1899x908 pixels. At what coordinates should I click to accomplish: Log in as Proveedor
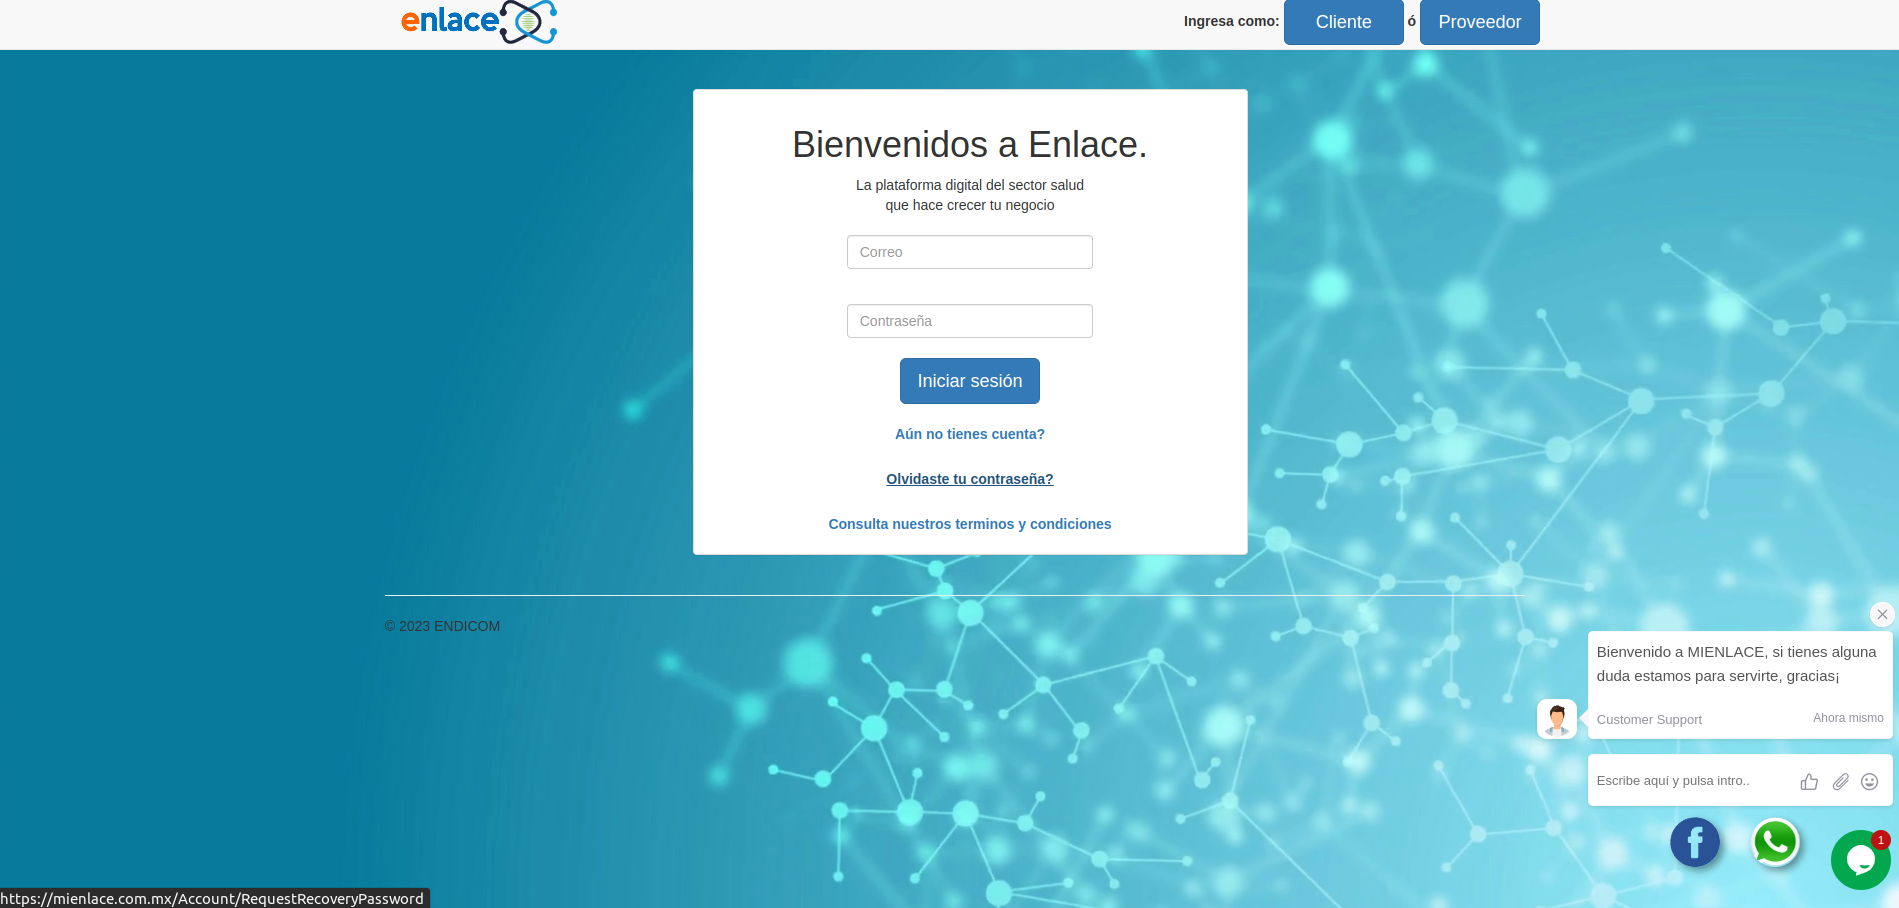(1479, 22)
